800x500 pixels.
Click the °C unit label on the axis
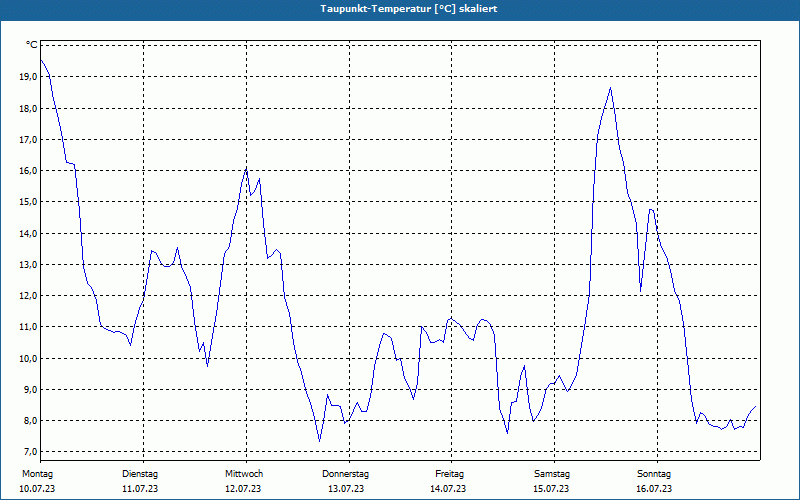[32, 45]
